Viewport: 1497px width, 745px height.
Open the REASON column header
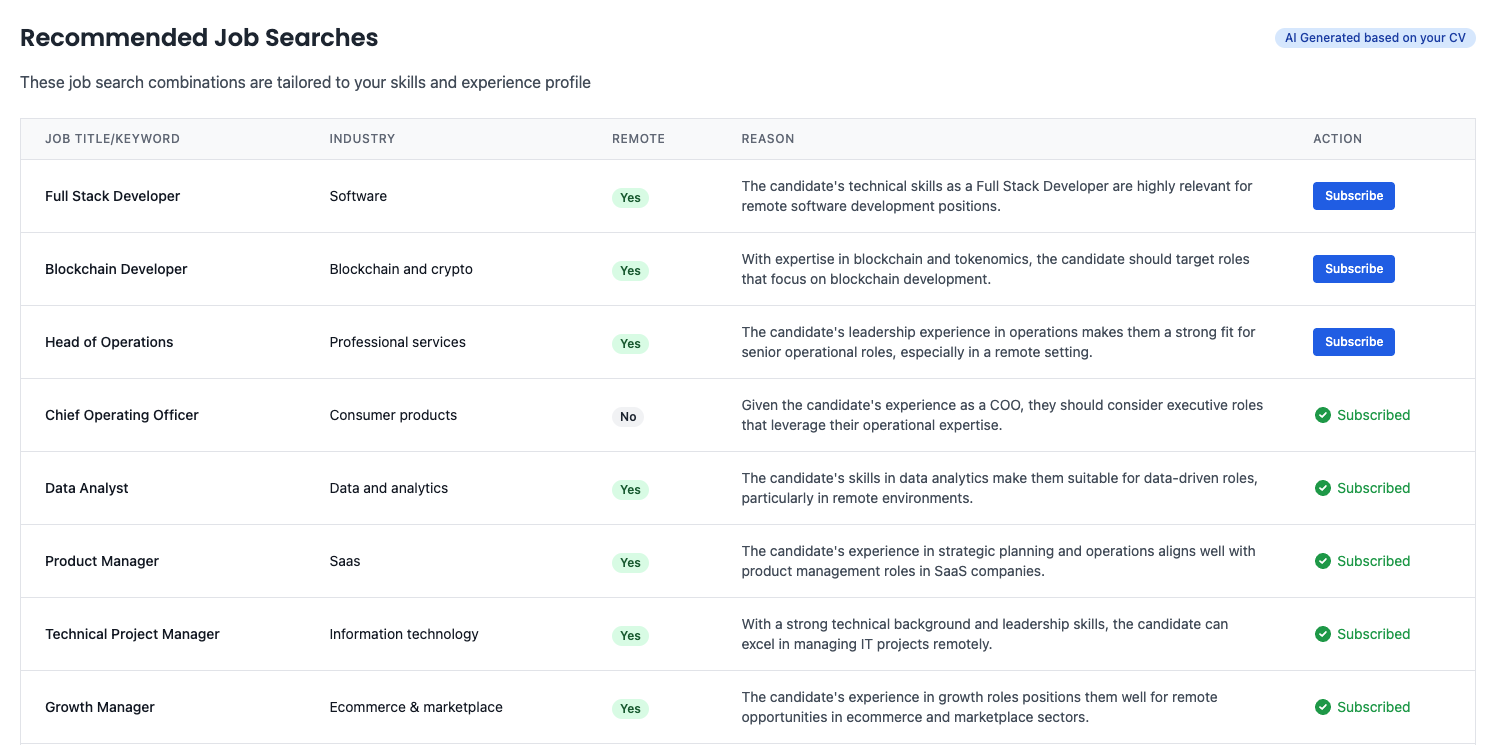click(x=768, y=138)
